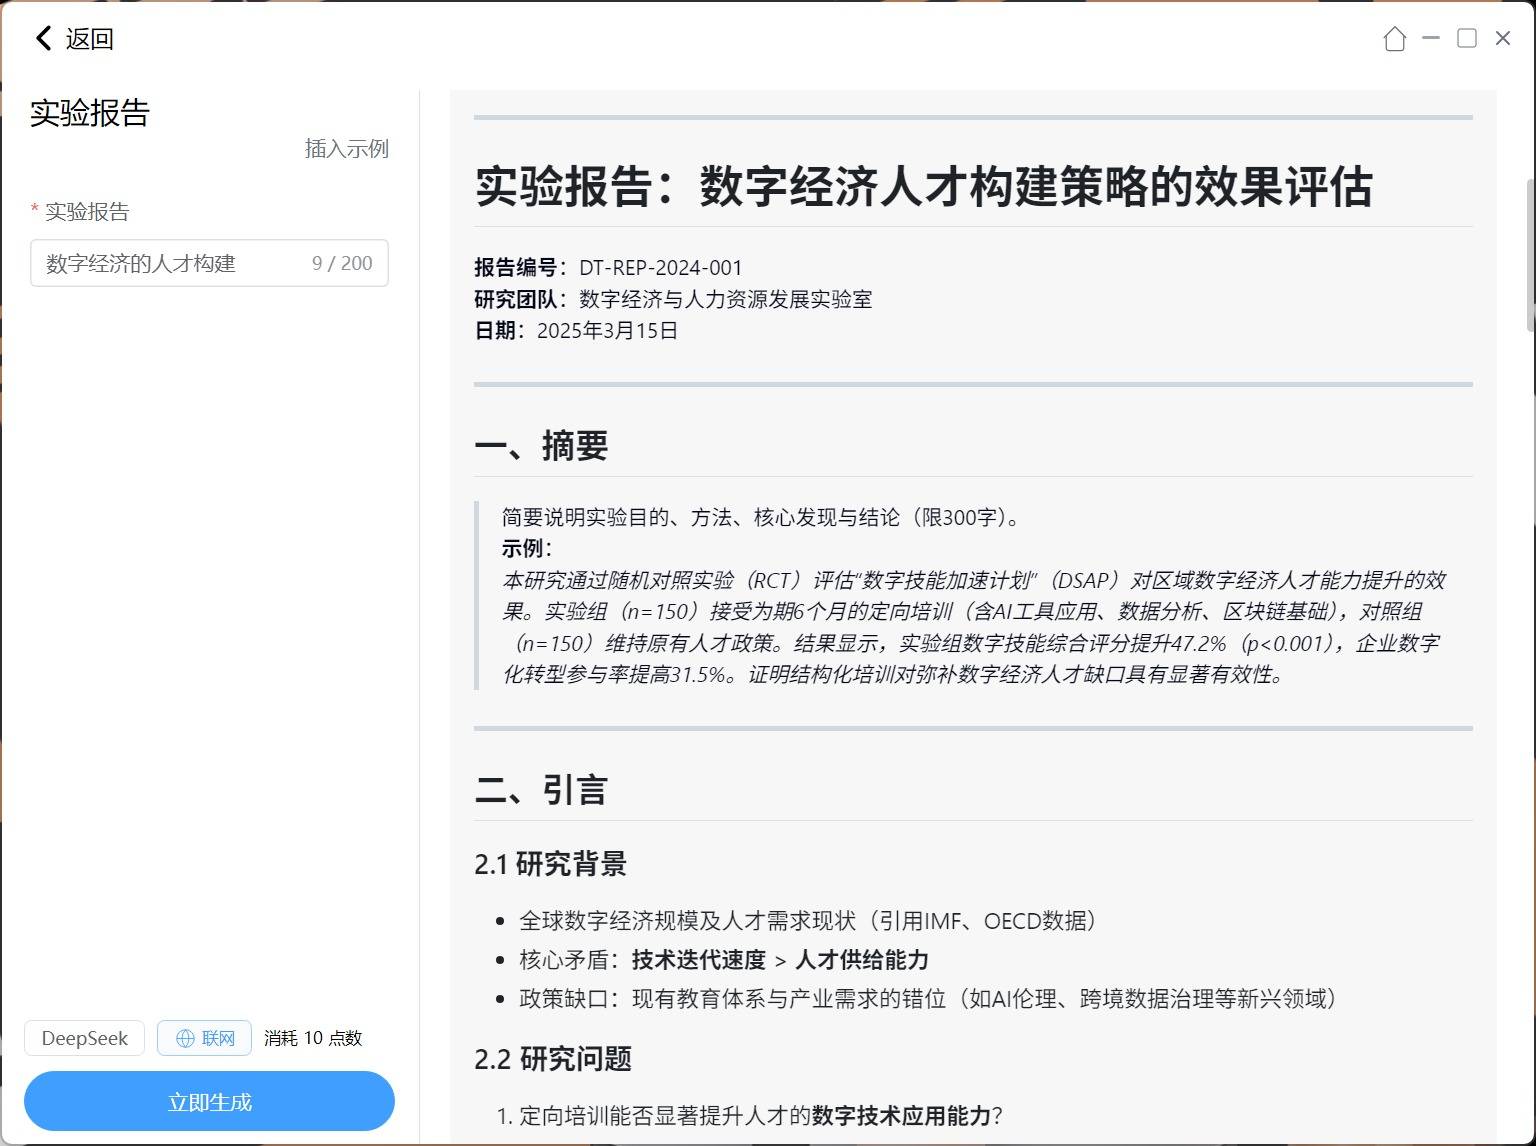Click the 插入示例 link
This screenshot has width=1536, height=1146.
click(346, 149)
